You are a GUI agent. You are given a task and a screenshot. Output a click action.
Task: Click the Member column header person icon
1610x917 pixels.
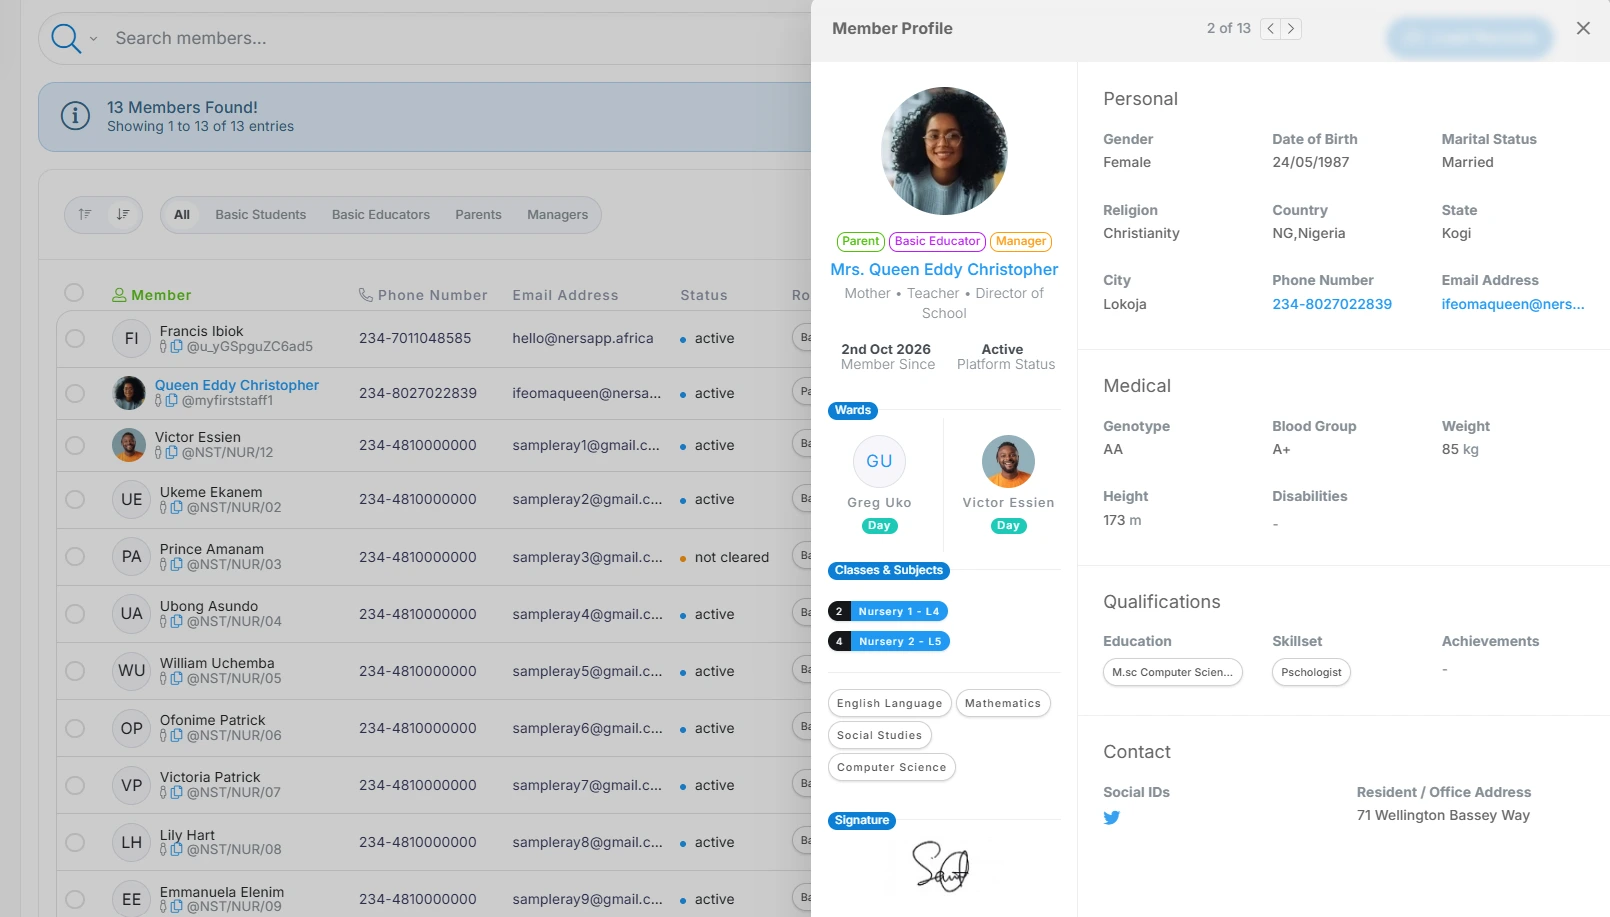[119, 295]
